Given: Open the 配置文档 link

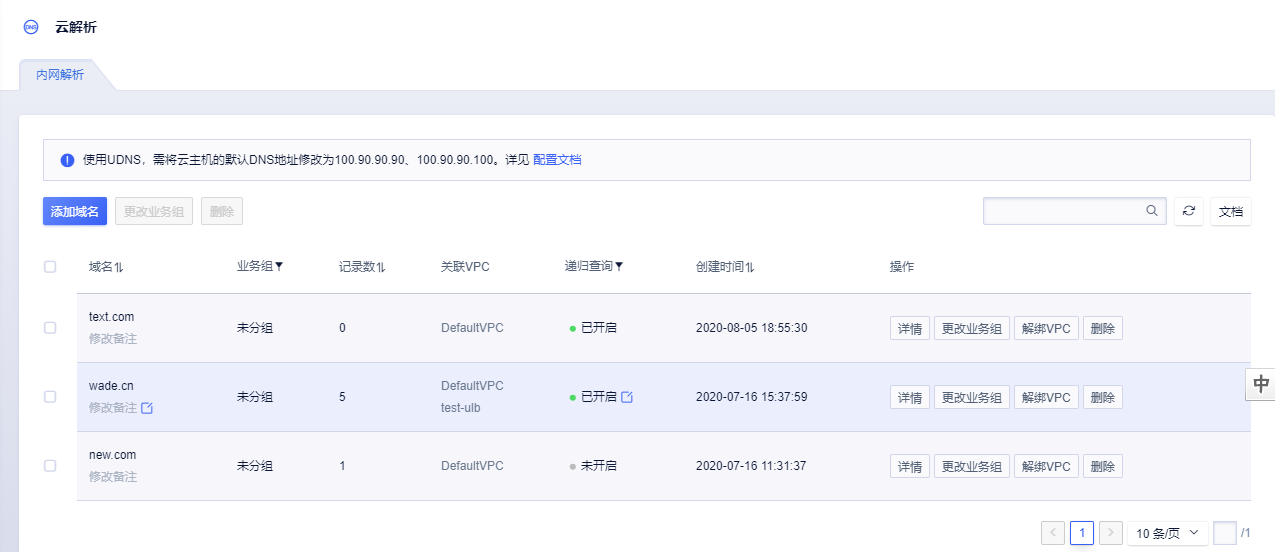Looking at the screenshot, I should click(x=557, y=159).
